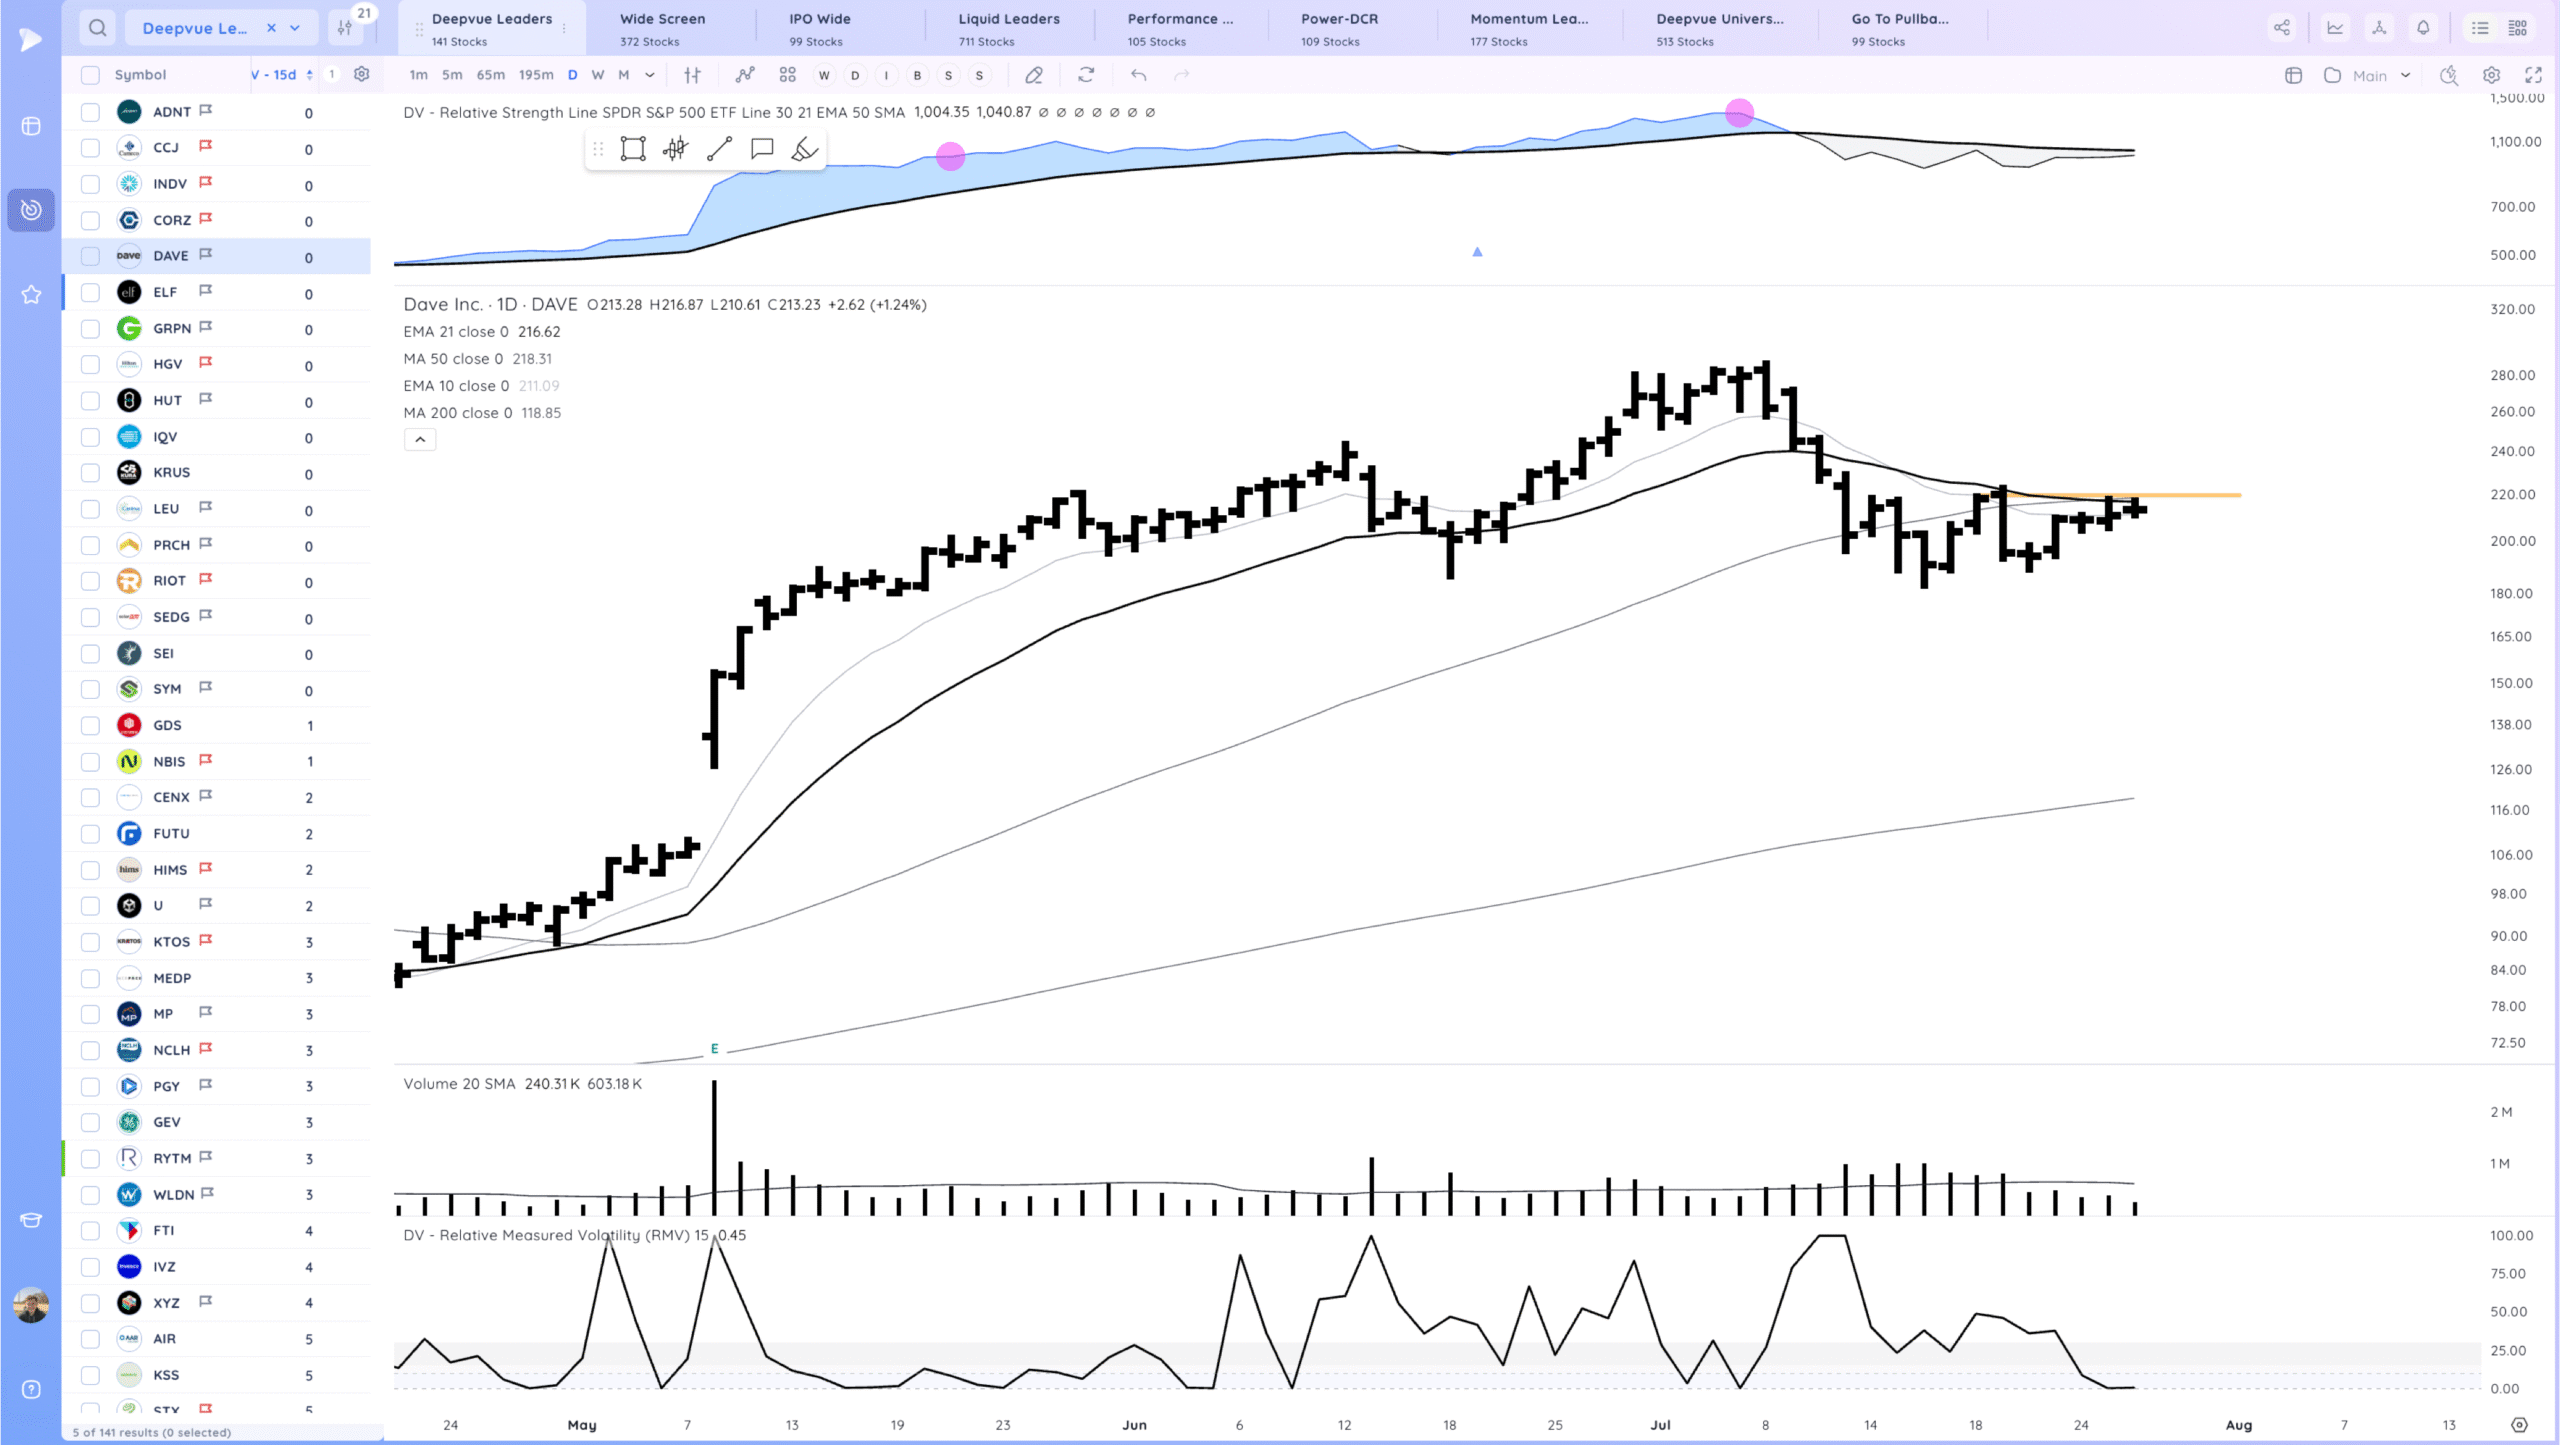Open the share icon in header
The height and width of the screenshot is (1445, 2560).
click(x=2281, y=28)
